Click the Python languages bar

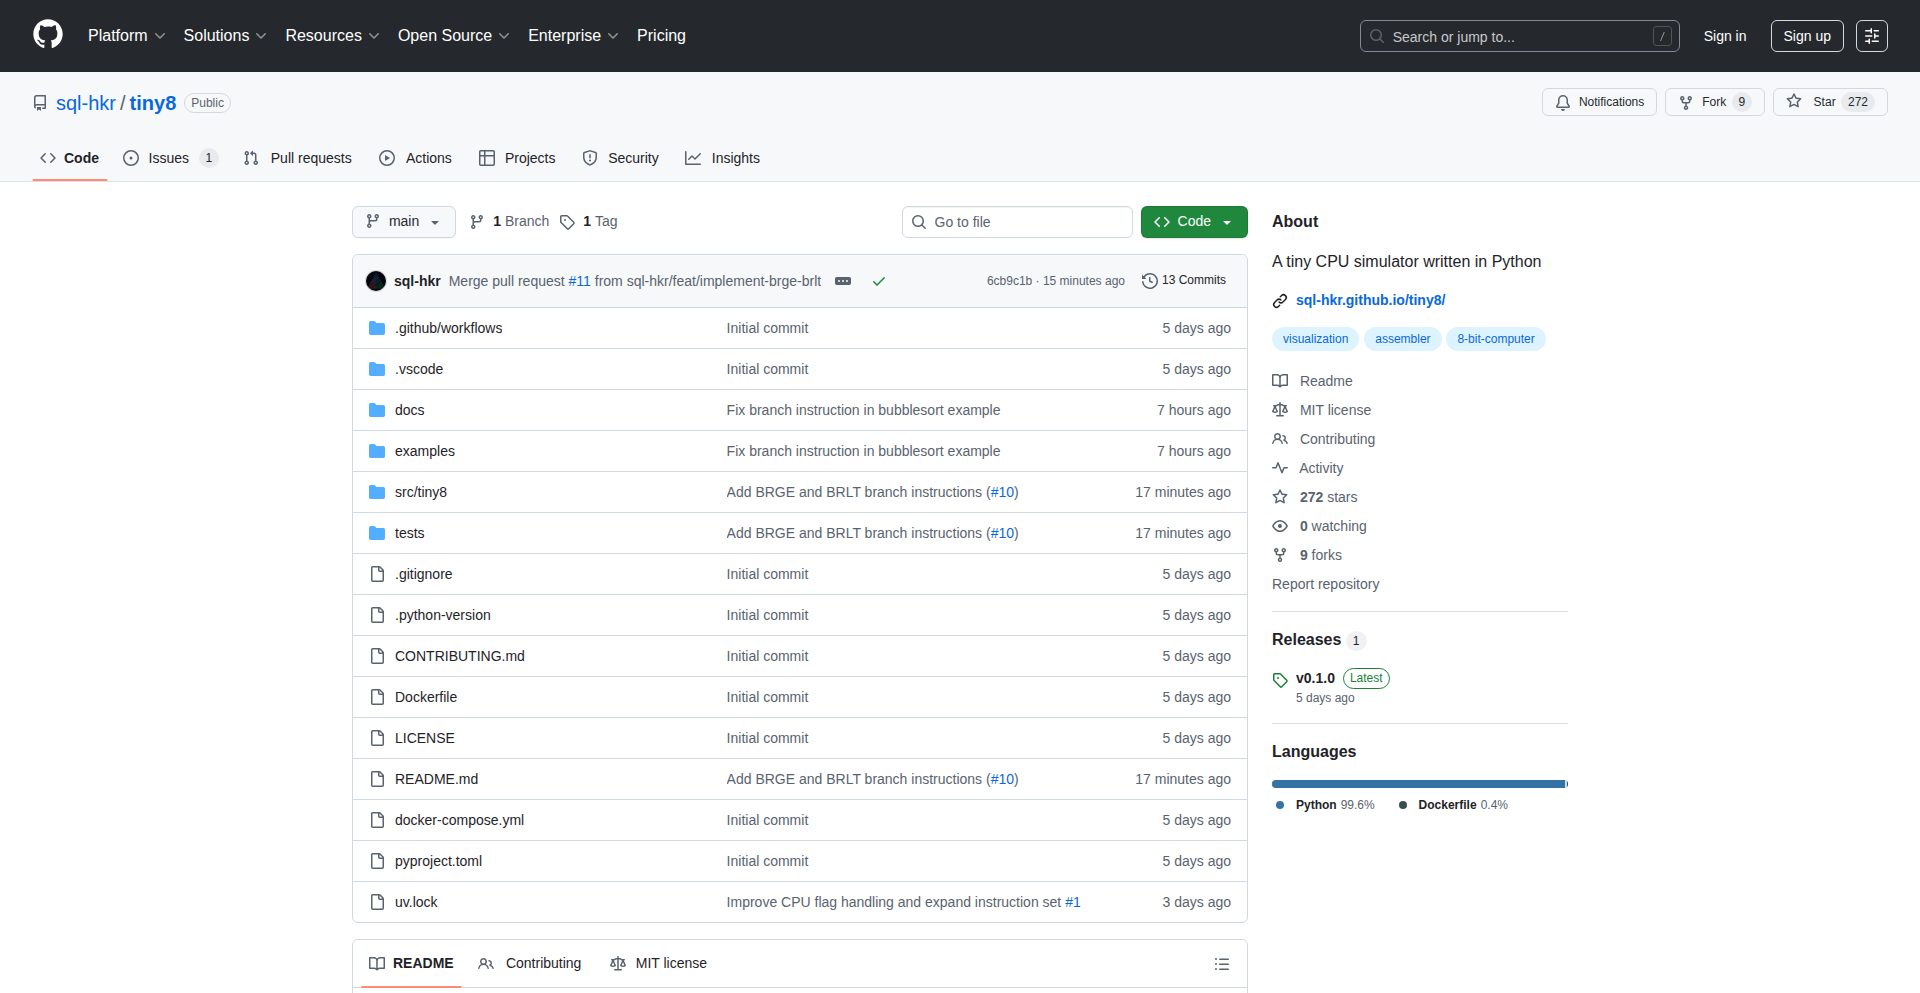[x=1417, y=784]
